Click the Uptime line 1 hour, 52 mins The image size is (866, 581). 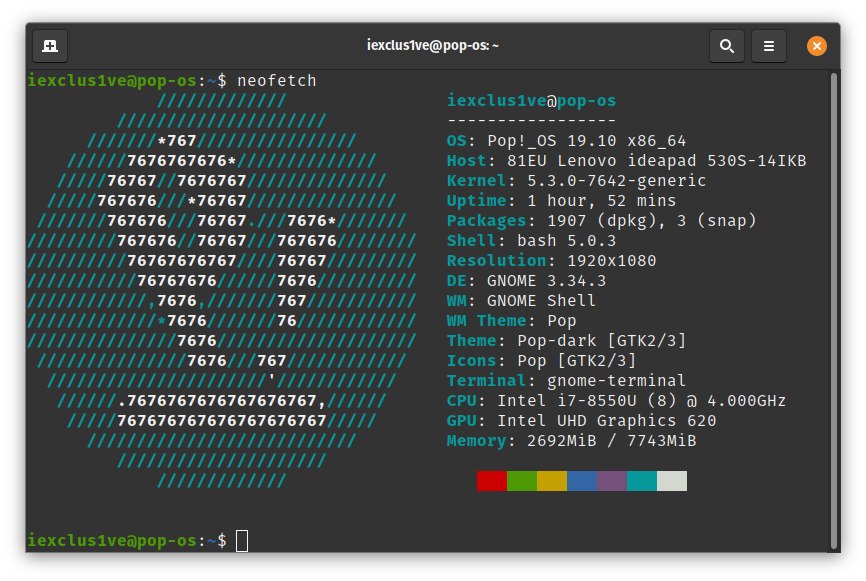[x=561, y=200]
